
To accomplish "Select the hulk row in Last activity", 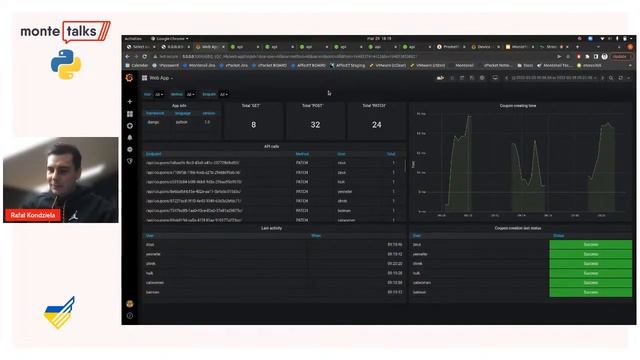I will [274, 273].
